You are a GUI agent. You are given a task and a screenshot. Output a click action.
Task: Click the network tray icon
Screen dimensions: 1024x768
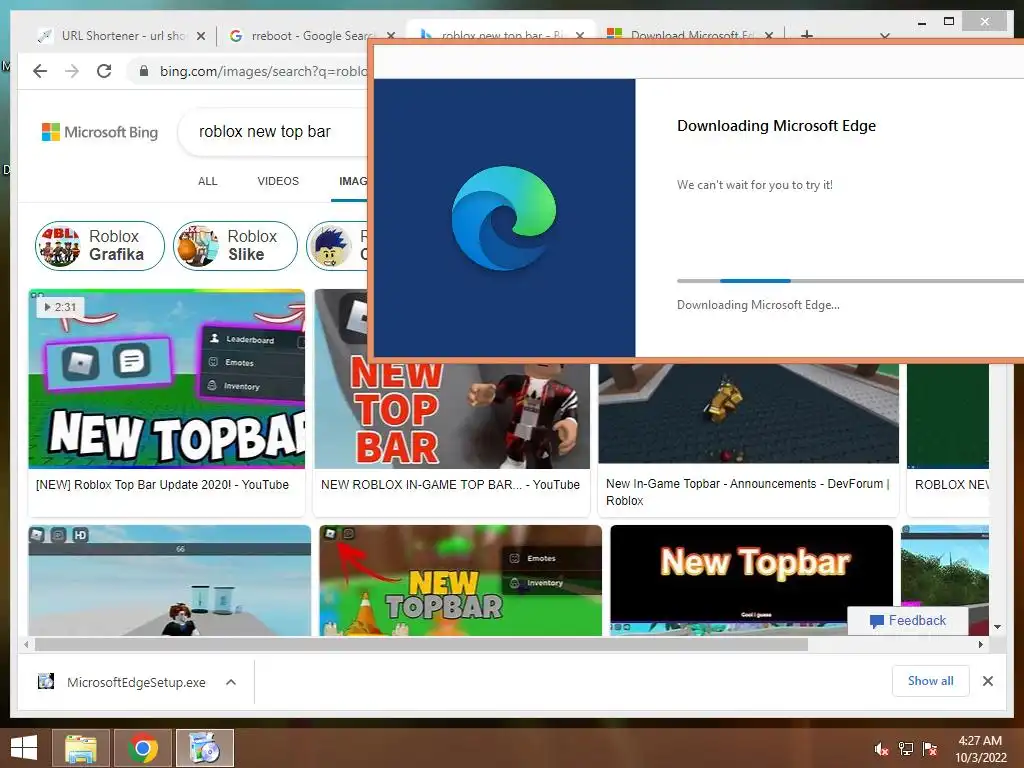906,748
